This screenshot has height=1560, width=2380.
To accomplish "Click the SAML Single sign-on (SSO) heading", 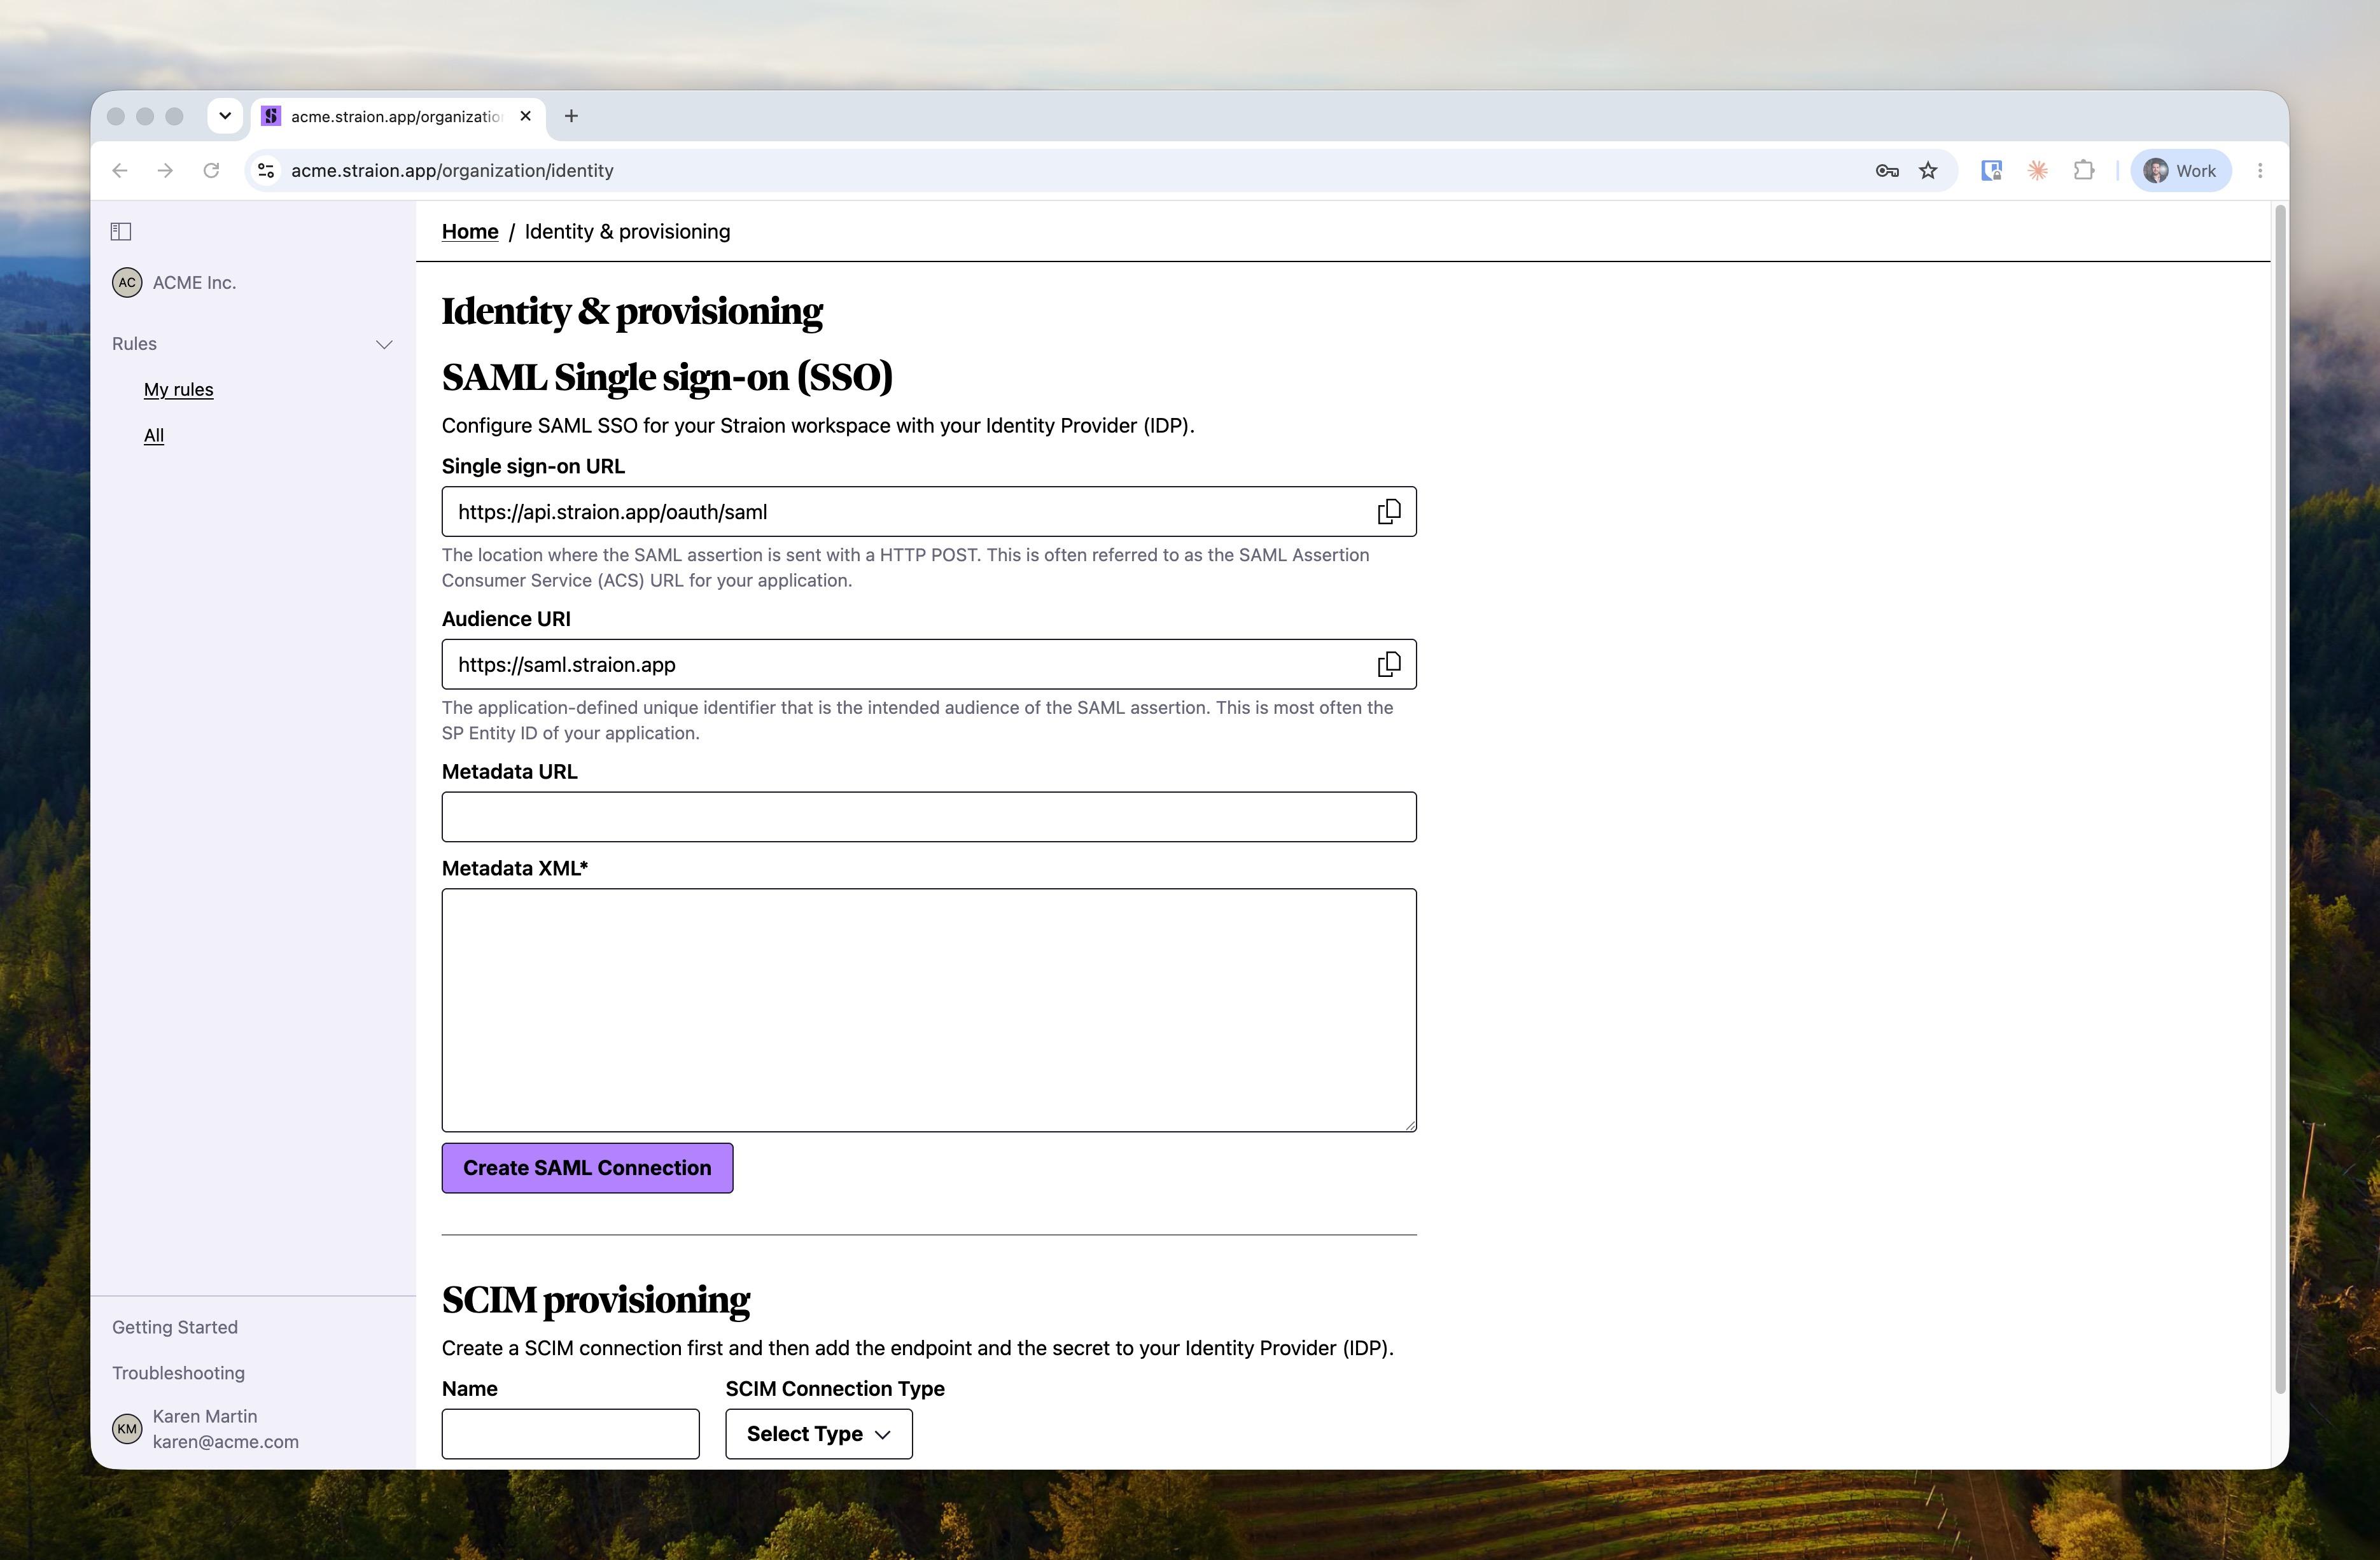I will [667, 377].
